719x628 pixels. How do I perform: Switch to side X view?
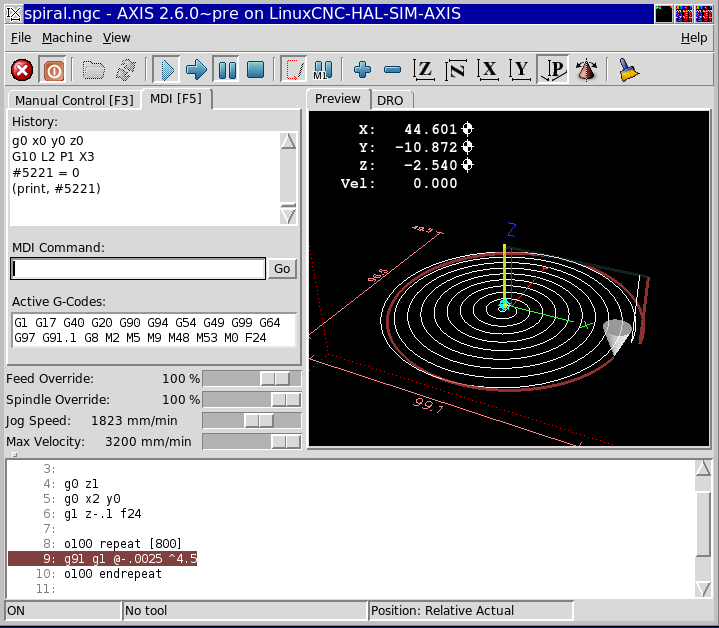[x=488, y=71]
